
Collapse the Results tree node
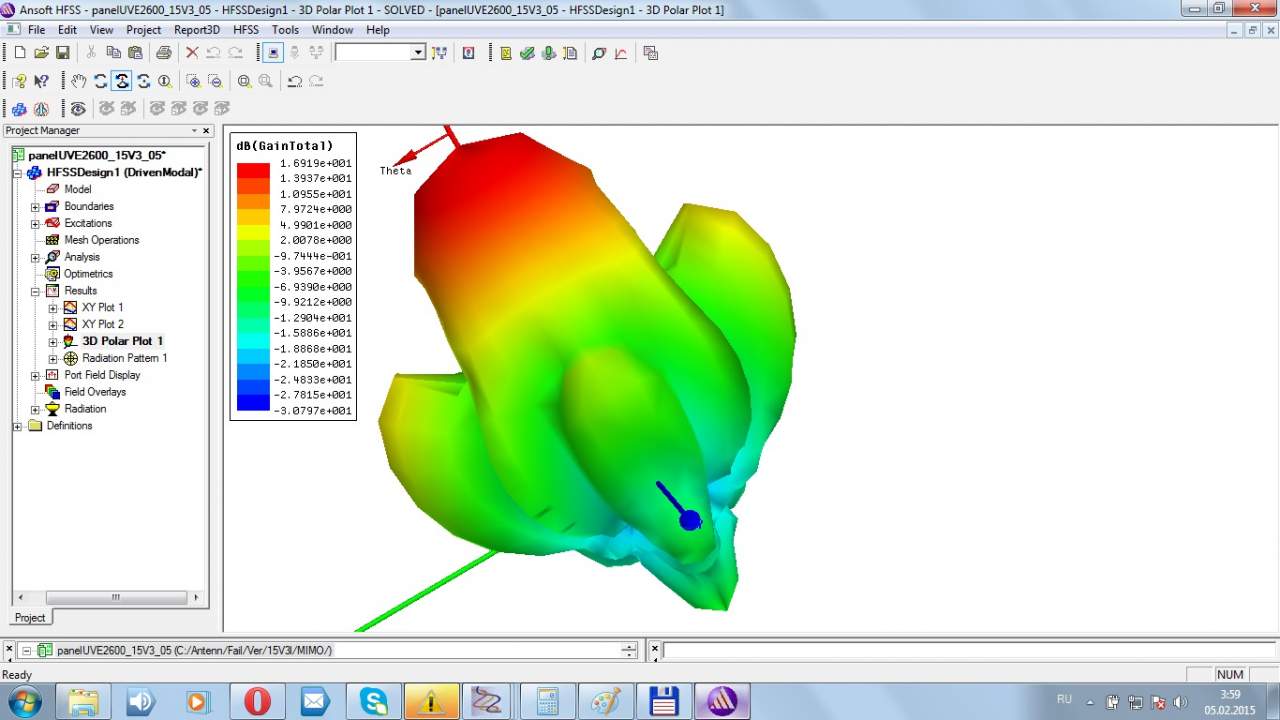(x=35, y=291)
